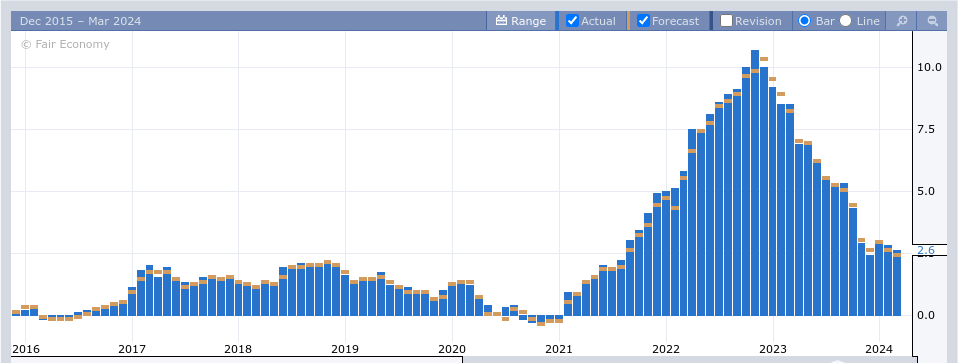Enable the Revision checkbox
Screen dimensions: 958x363
[726, 21]
